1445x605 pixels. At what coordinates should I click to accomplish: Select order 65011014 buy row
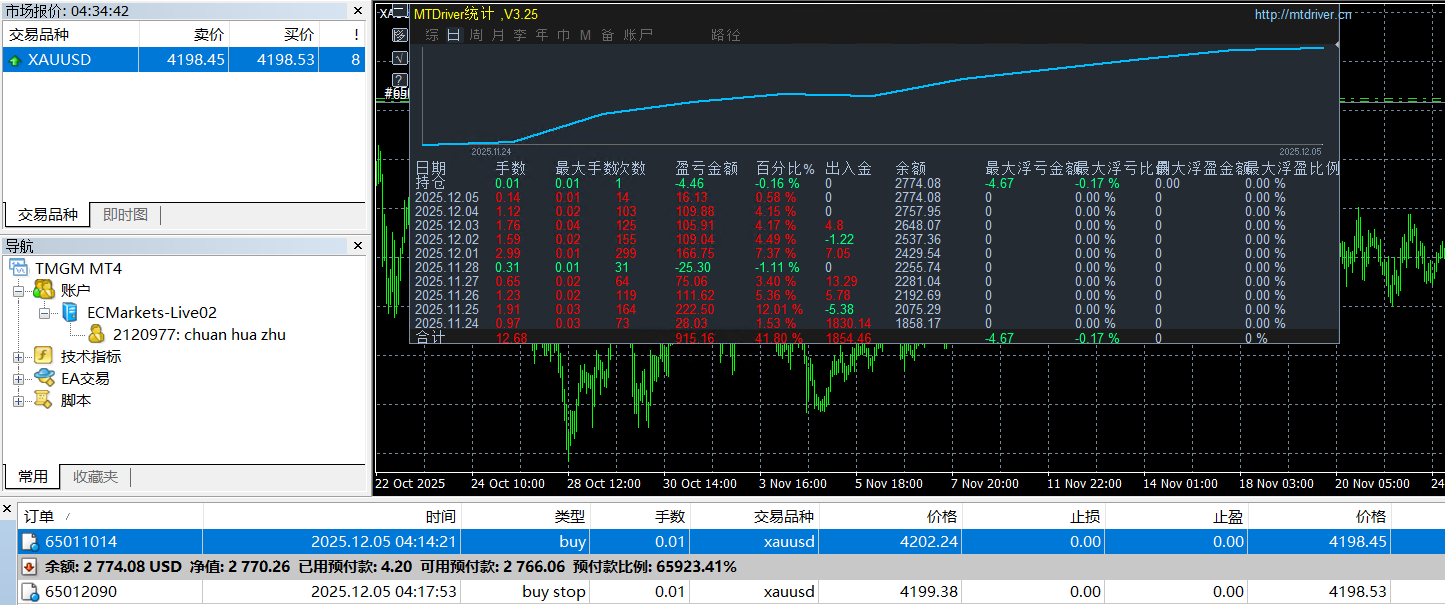(x=732, y=541)
